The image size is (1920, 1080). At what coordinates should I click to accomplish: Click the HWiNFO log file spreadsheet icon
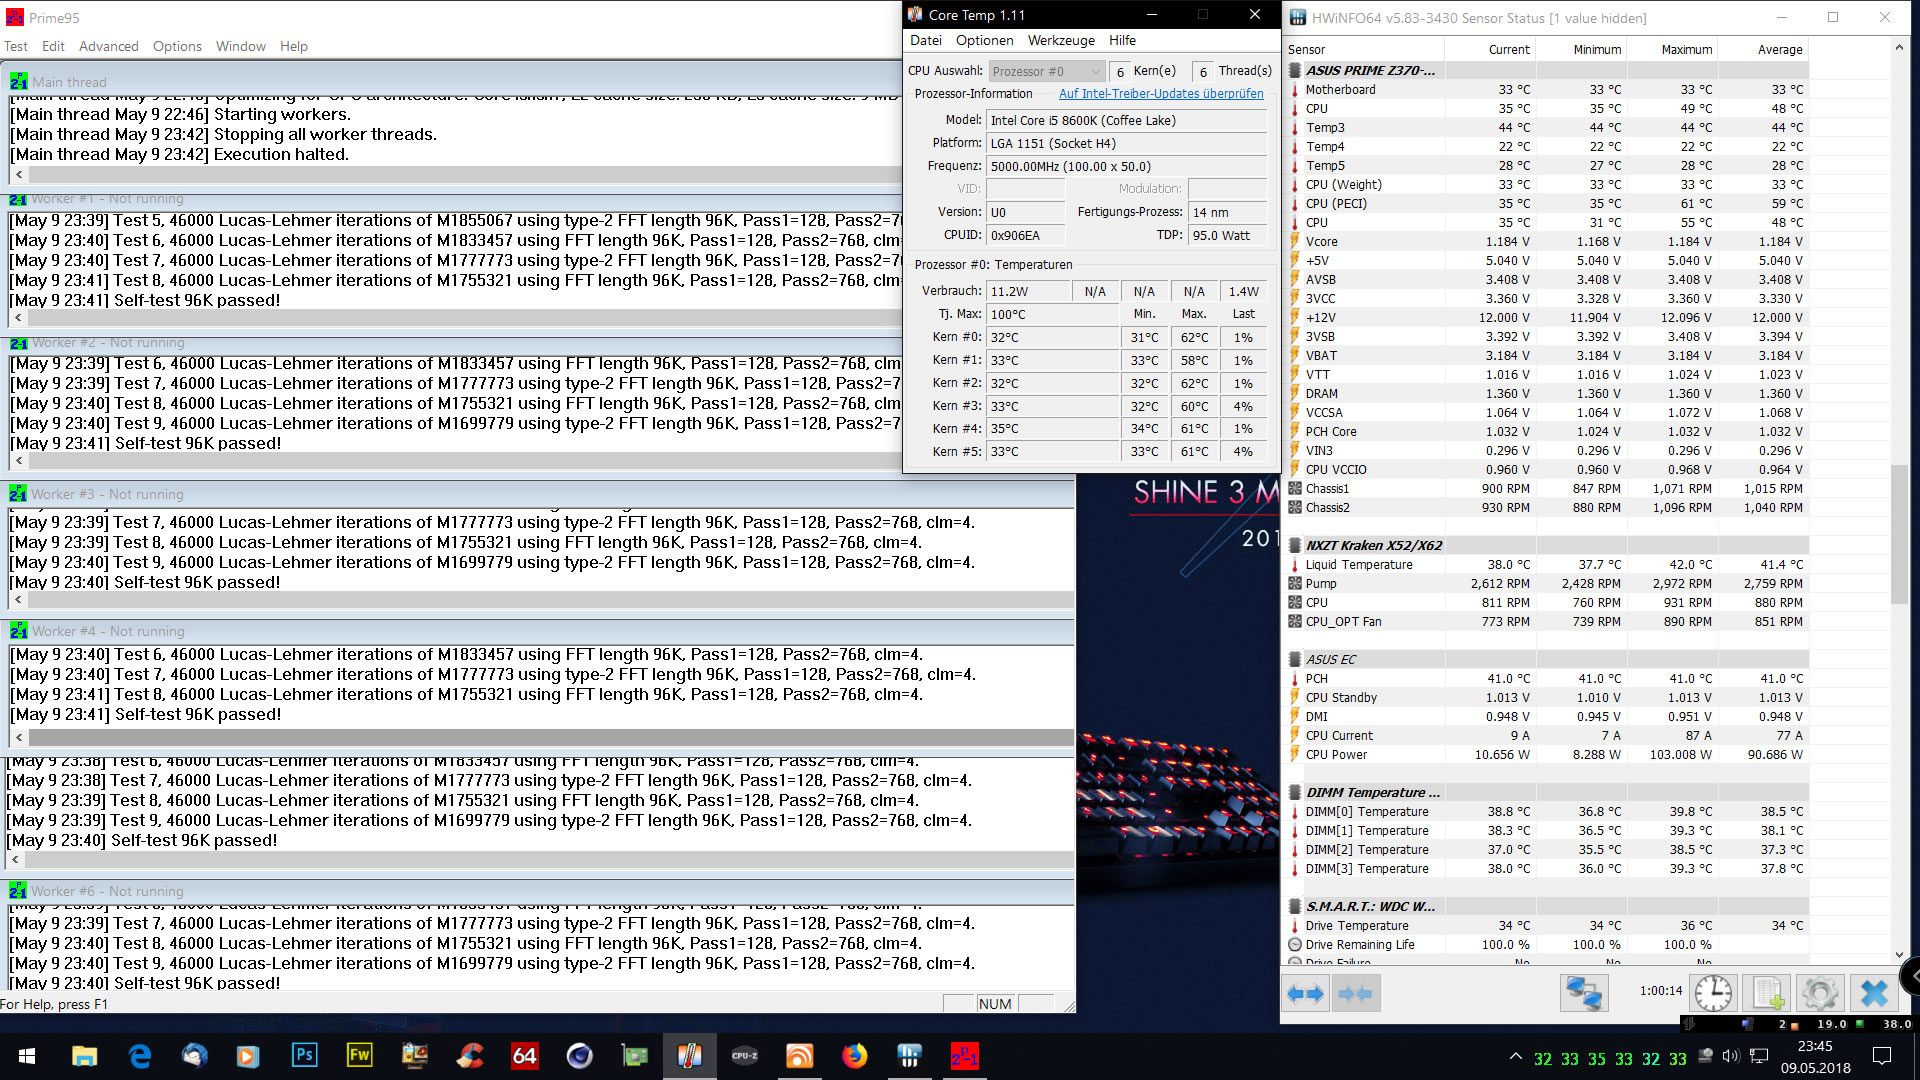tap(1766, 994)
